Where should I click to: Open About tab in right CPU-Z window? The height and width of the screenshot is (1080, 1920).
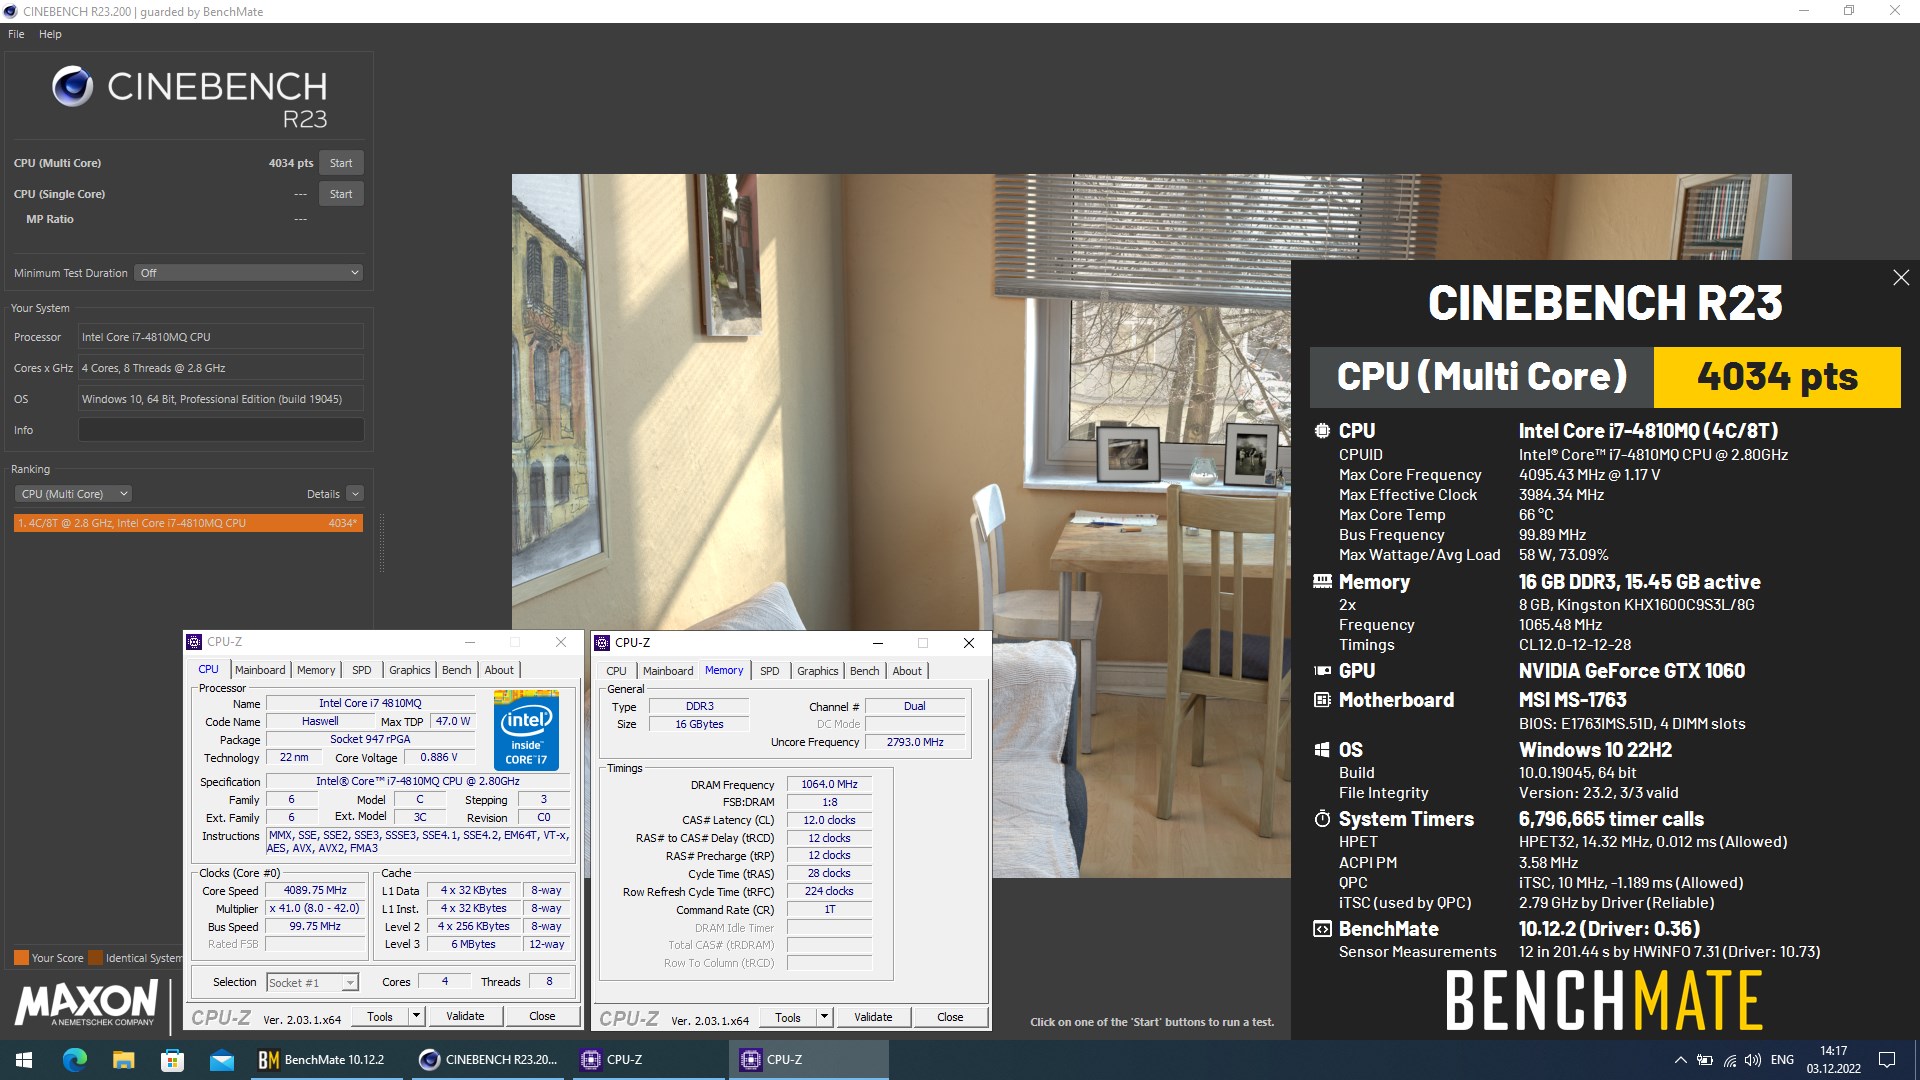907,671
